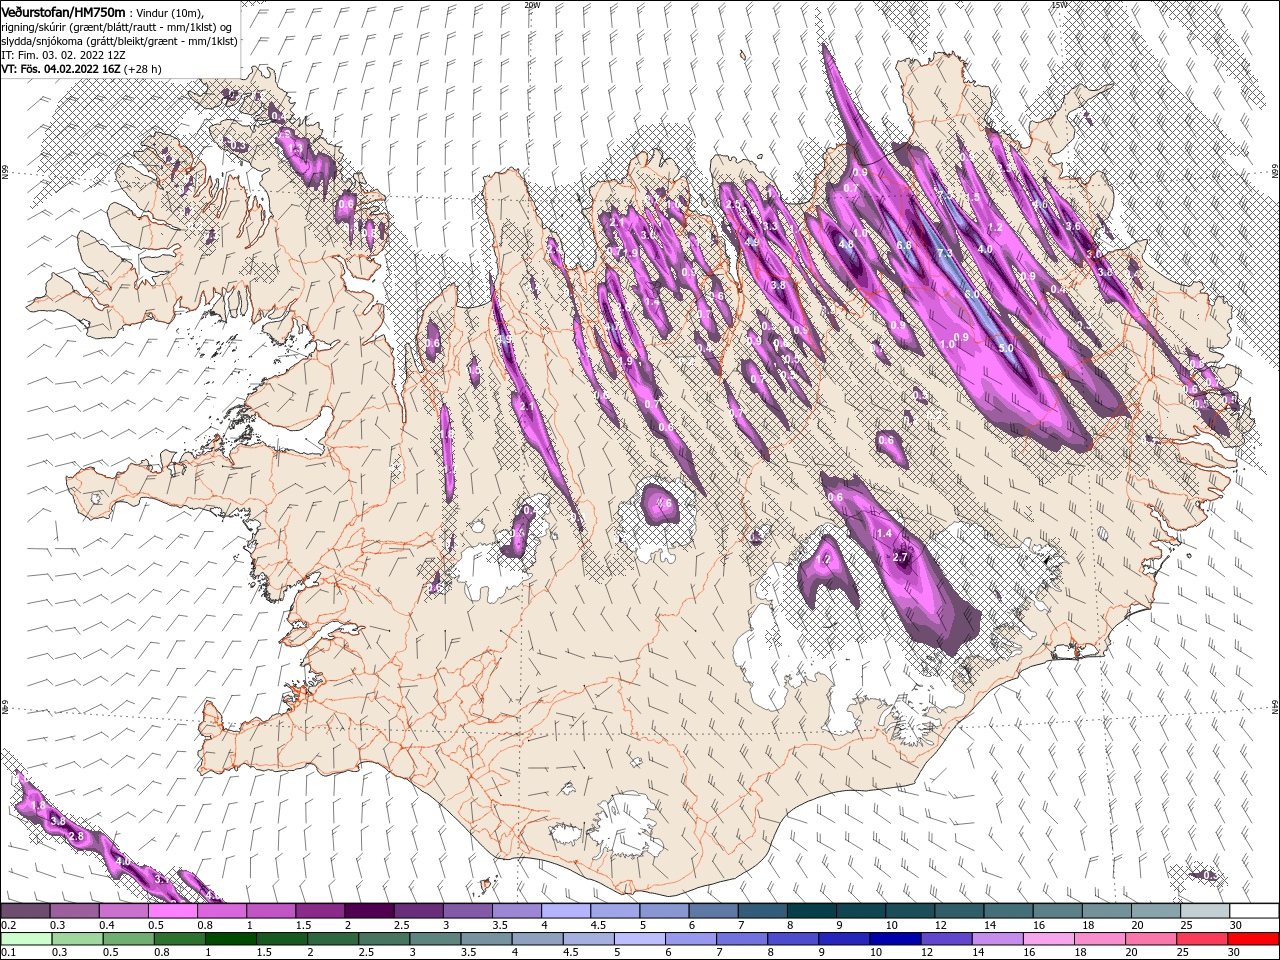This screenshot has width=1280, height=960.
Task: Click the 'Vindur (10m)' label in the header
Action: [x=168, y=13]
